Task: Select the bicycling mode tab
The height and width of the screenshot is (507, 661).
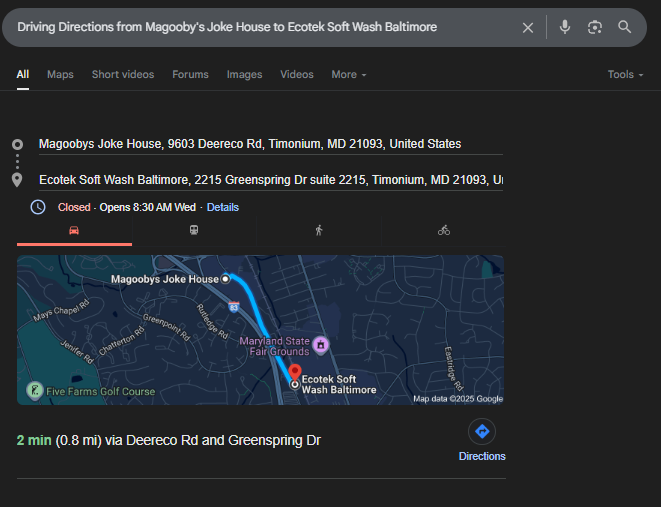Action: 443,231
